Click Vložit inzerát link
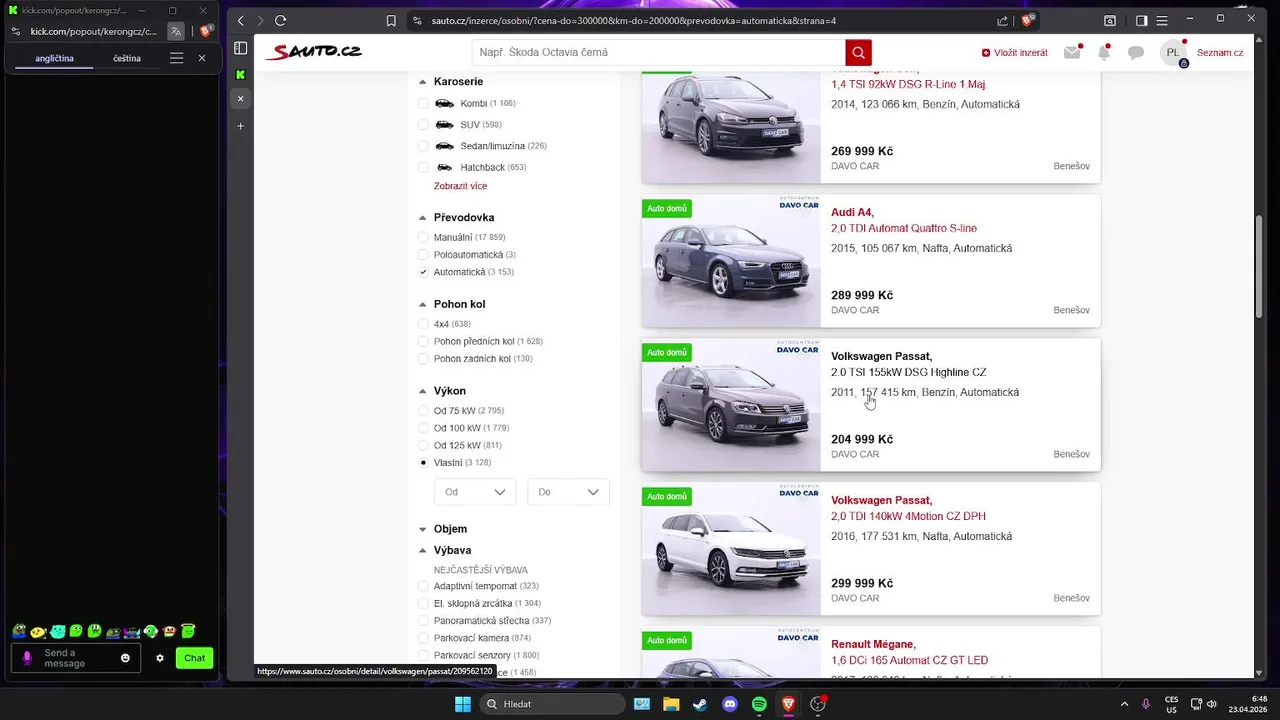Image resolution: width=1280 pixels, height=720 pixels. 1015,53
